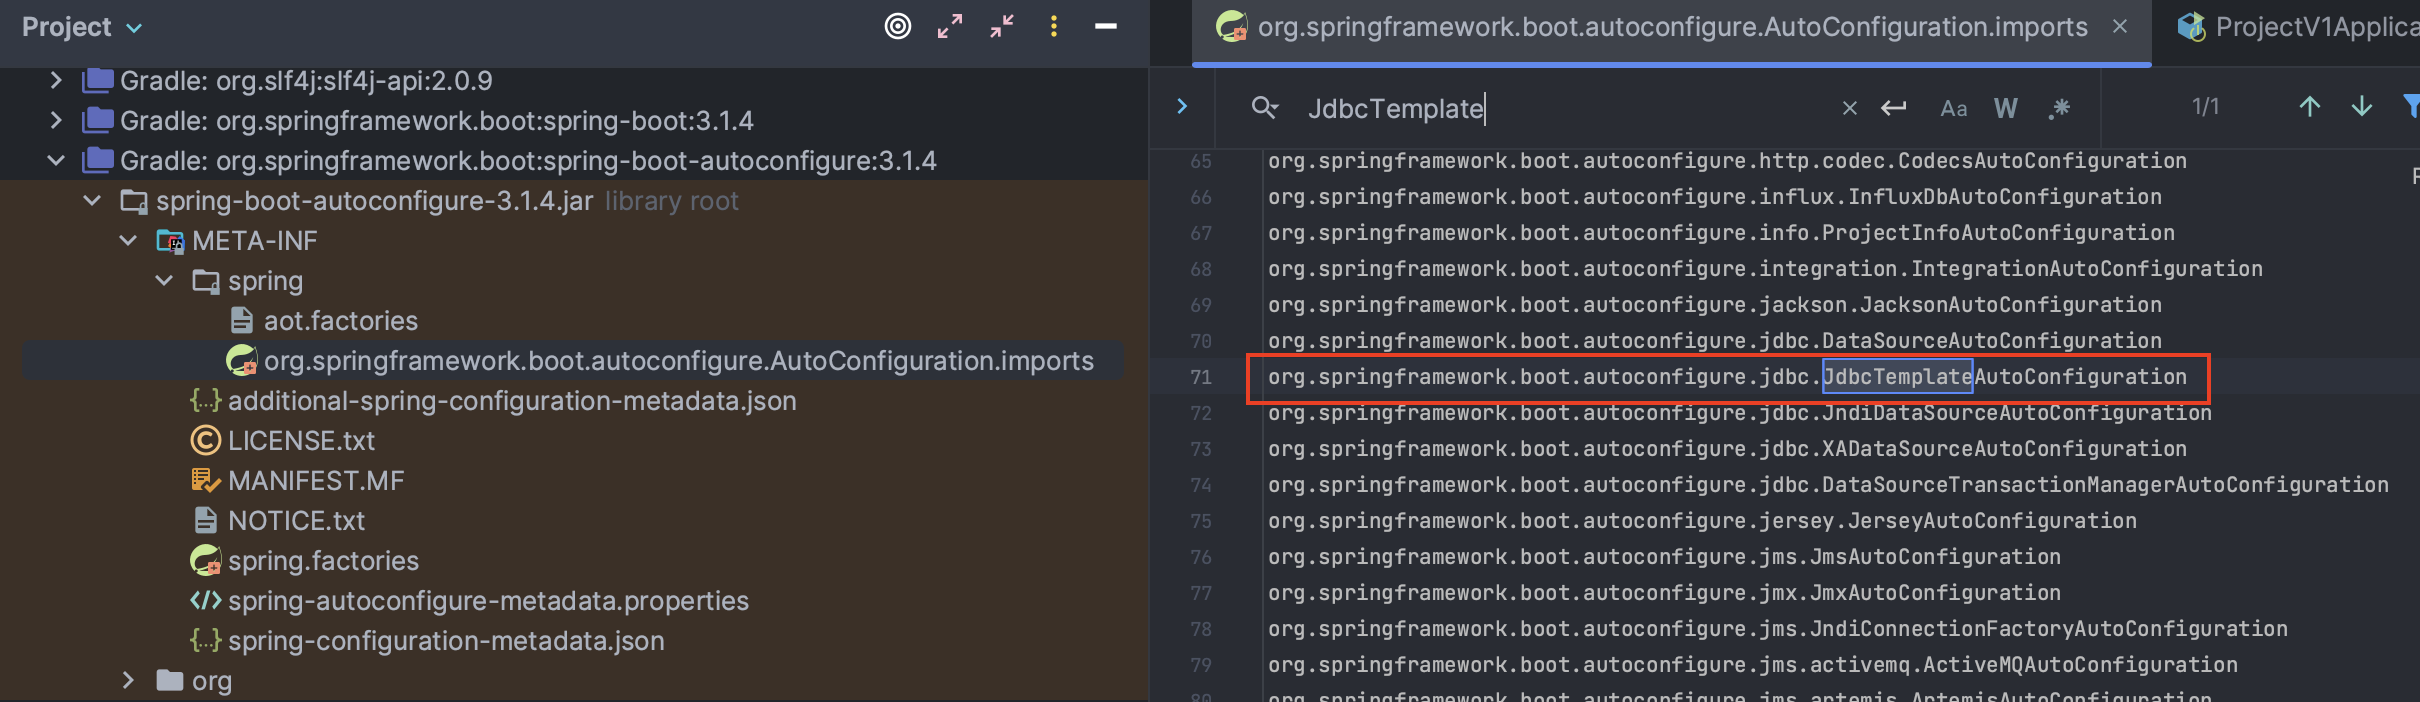This screenshot has height=702, width=2420.
Task: Select the NOTICE.txt file
Action: click(x=296, y=521)
